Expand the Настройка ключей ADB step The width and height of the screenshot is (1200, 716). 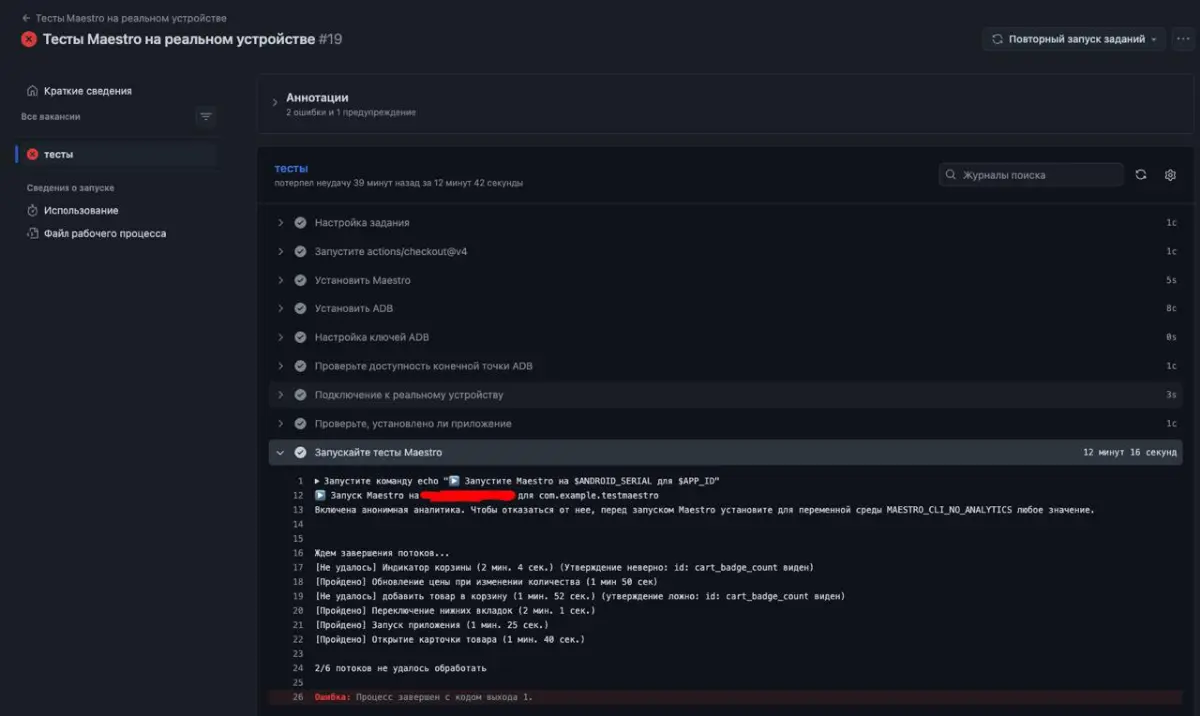tap(281, 338)
